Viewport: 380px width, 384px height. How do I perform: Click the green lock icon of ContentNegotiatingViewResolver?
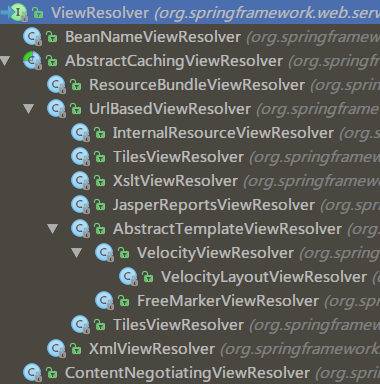click(52, 373)
